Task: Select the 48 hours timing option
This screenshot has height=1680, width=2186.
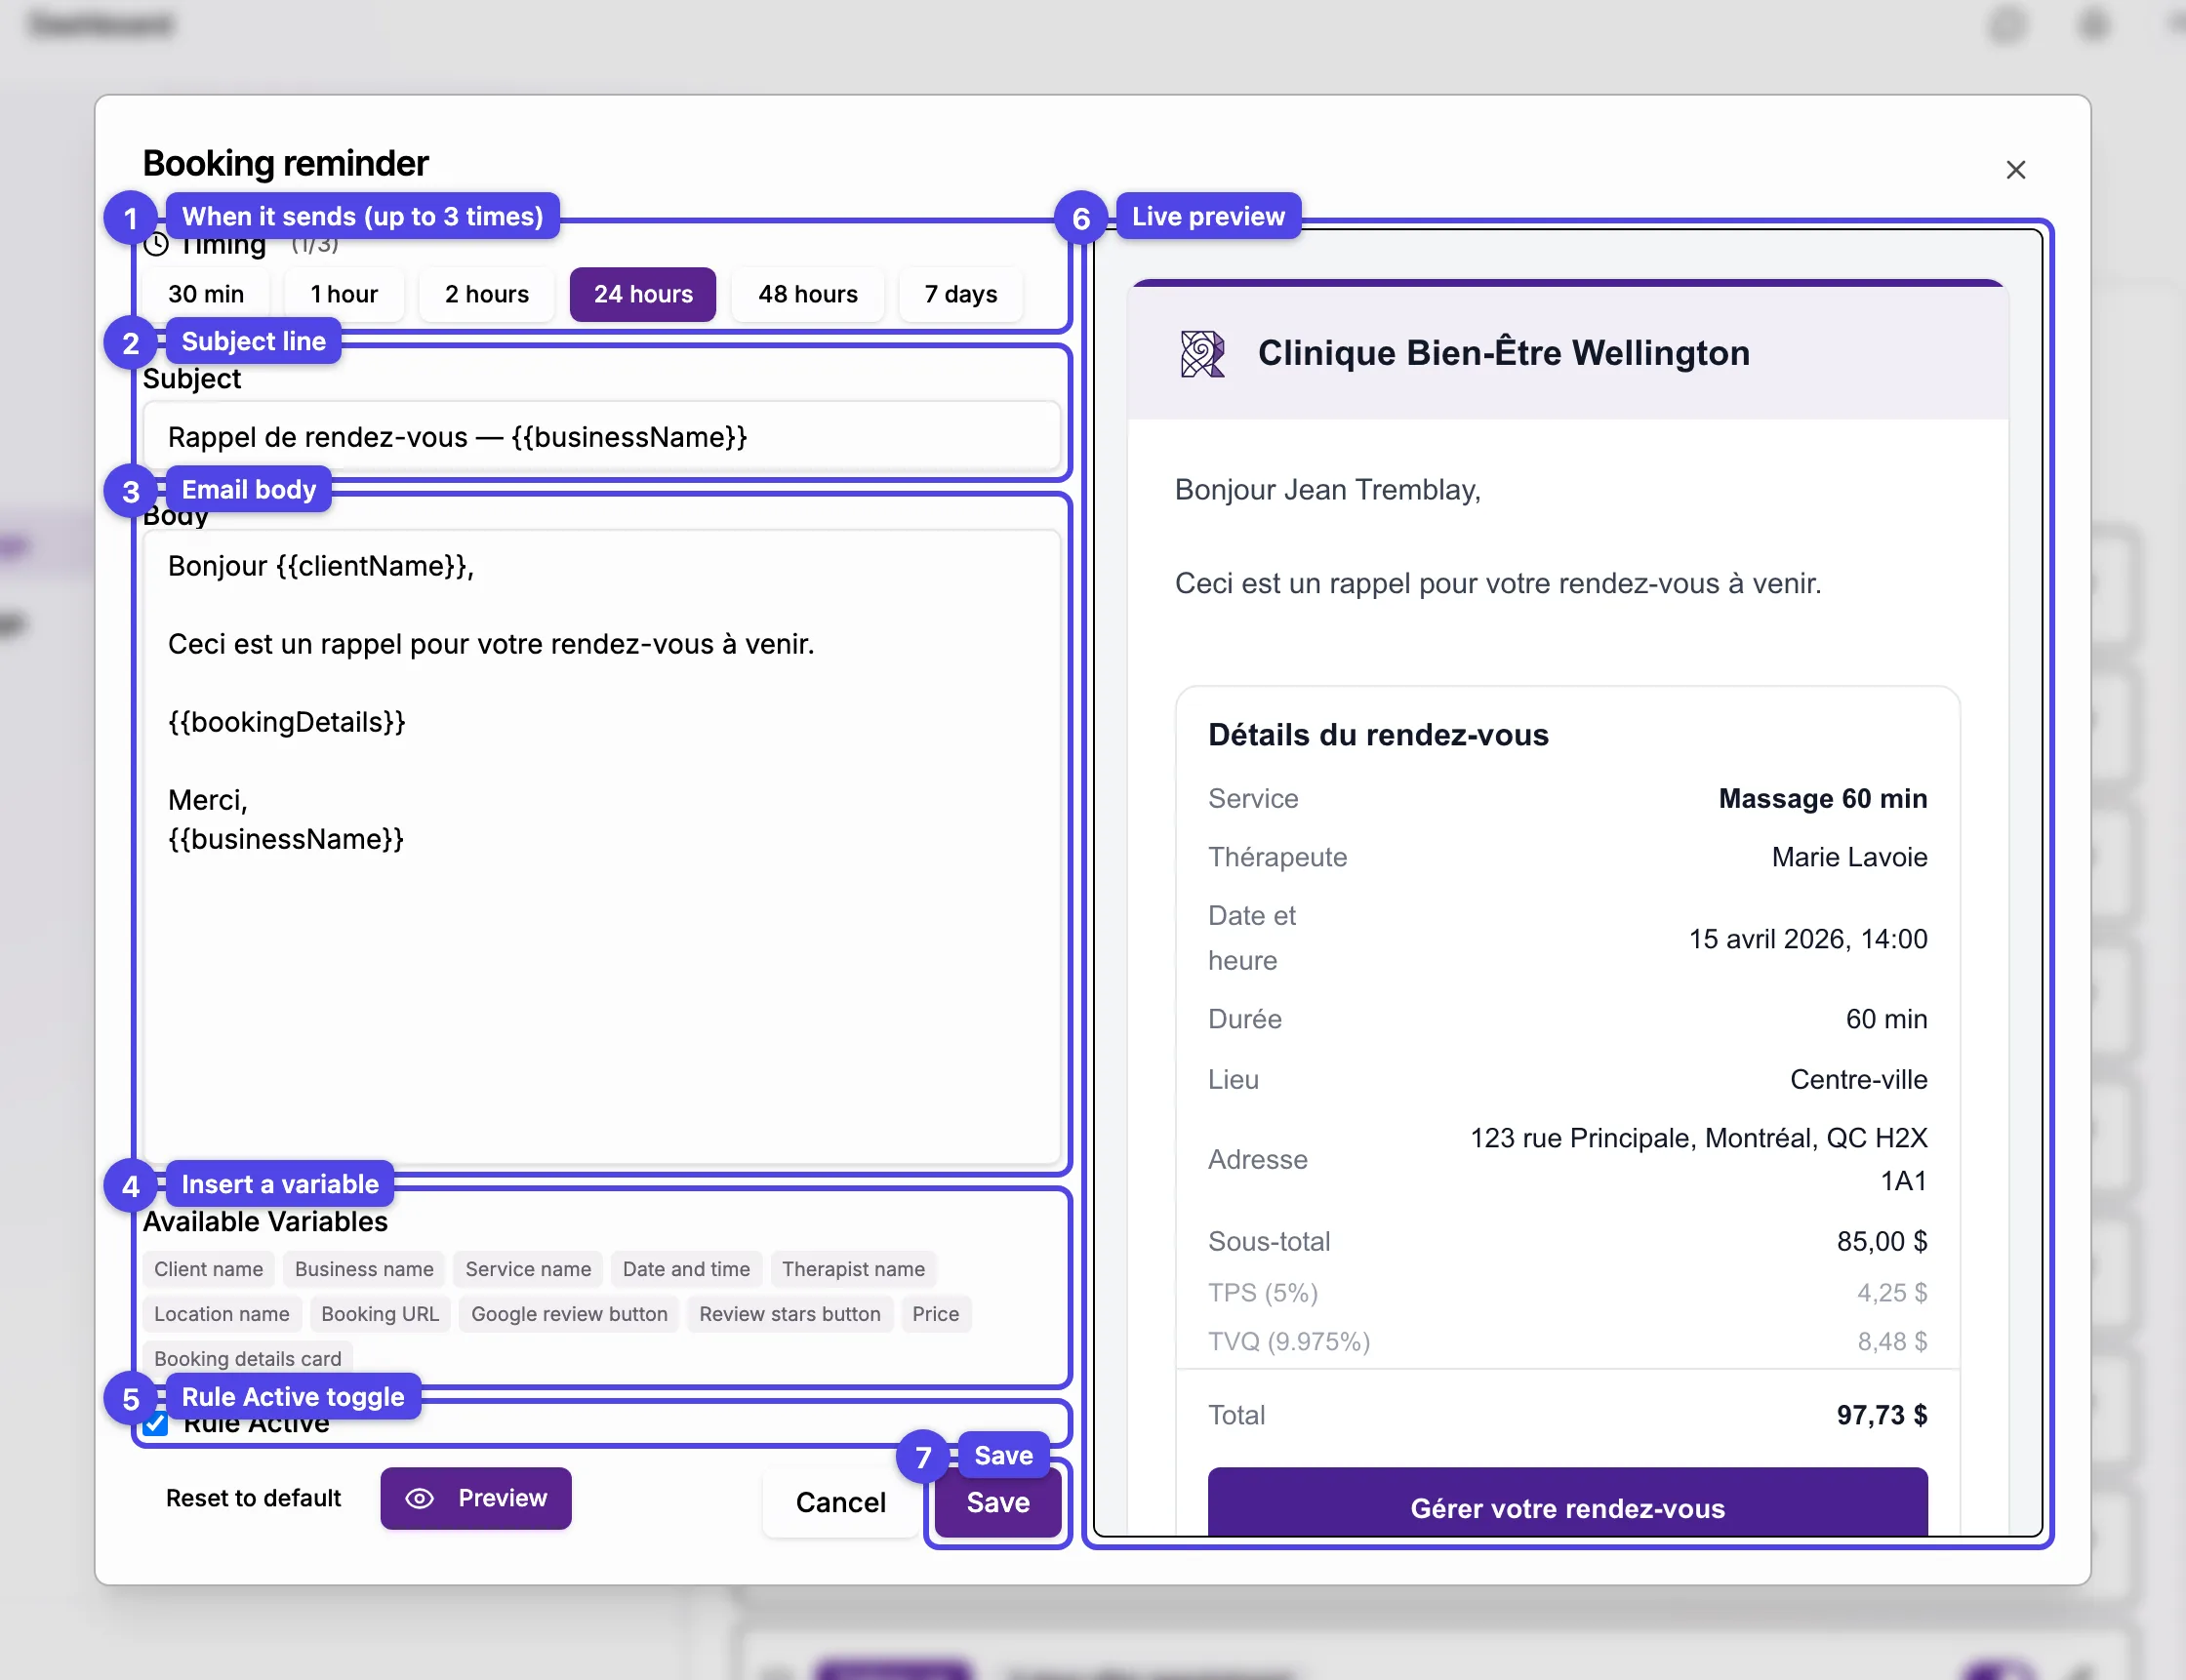Action: pyautogui.click(x=808, y=294)
